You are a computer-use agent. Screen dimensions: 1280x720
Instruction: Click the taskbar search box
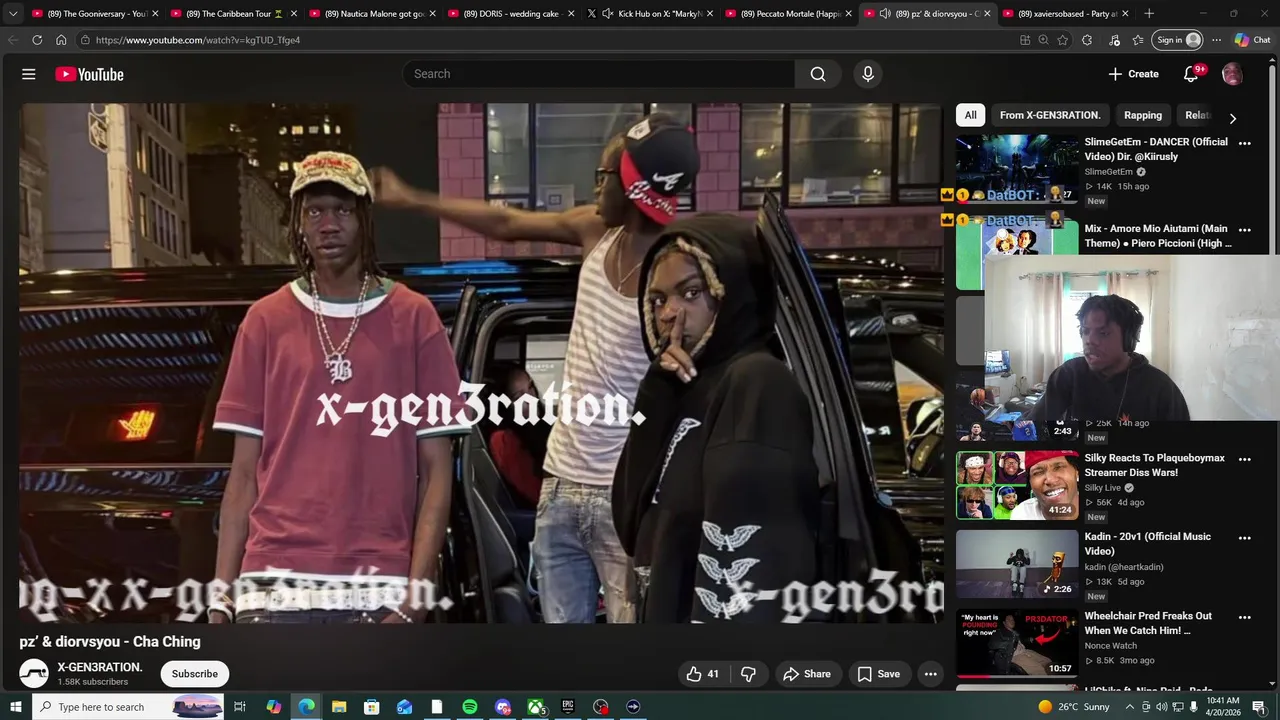[x=127, y=707]
